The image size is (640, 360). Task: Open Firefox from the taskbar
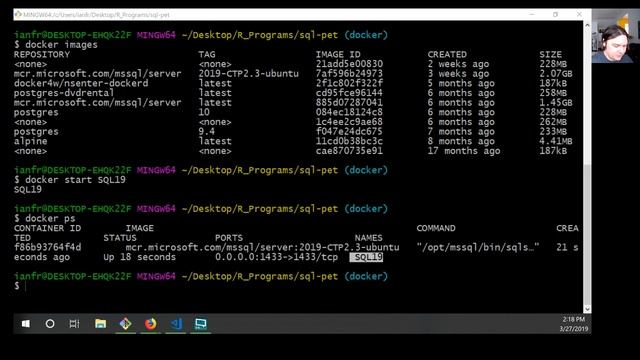coord(151,324)
